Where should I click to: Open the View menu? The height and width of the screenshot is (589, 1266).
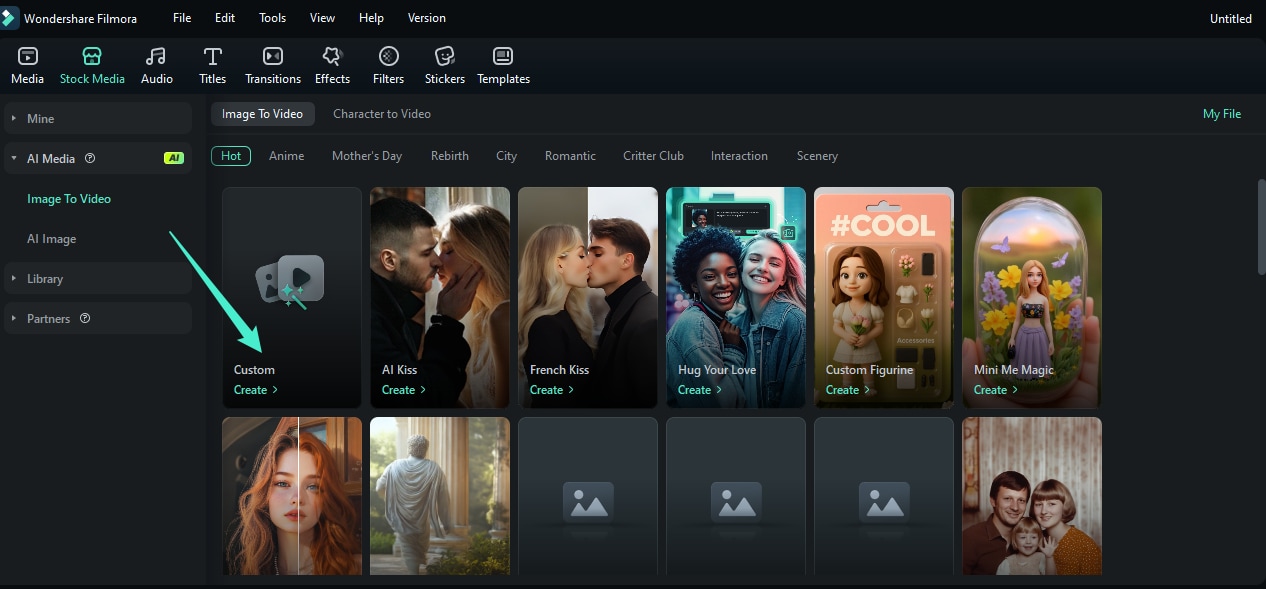pyautogui.click(x=322, y=18)
